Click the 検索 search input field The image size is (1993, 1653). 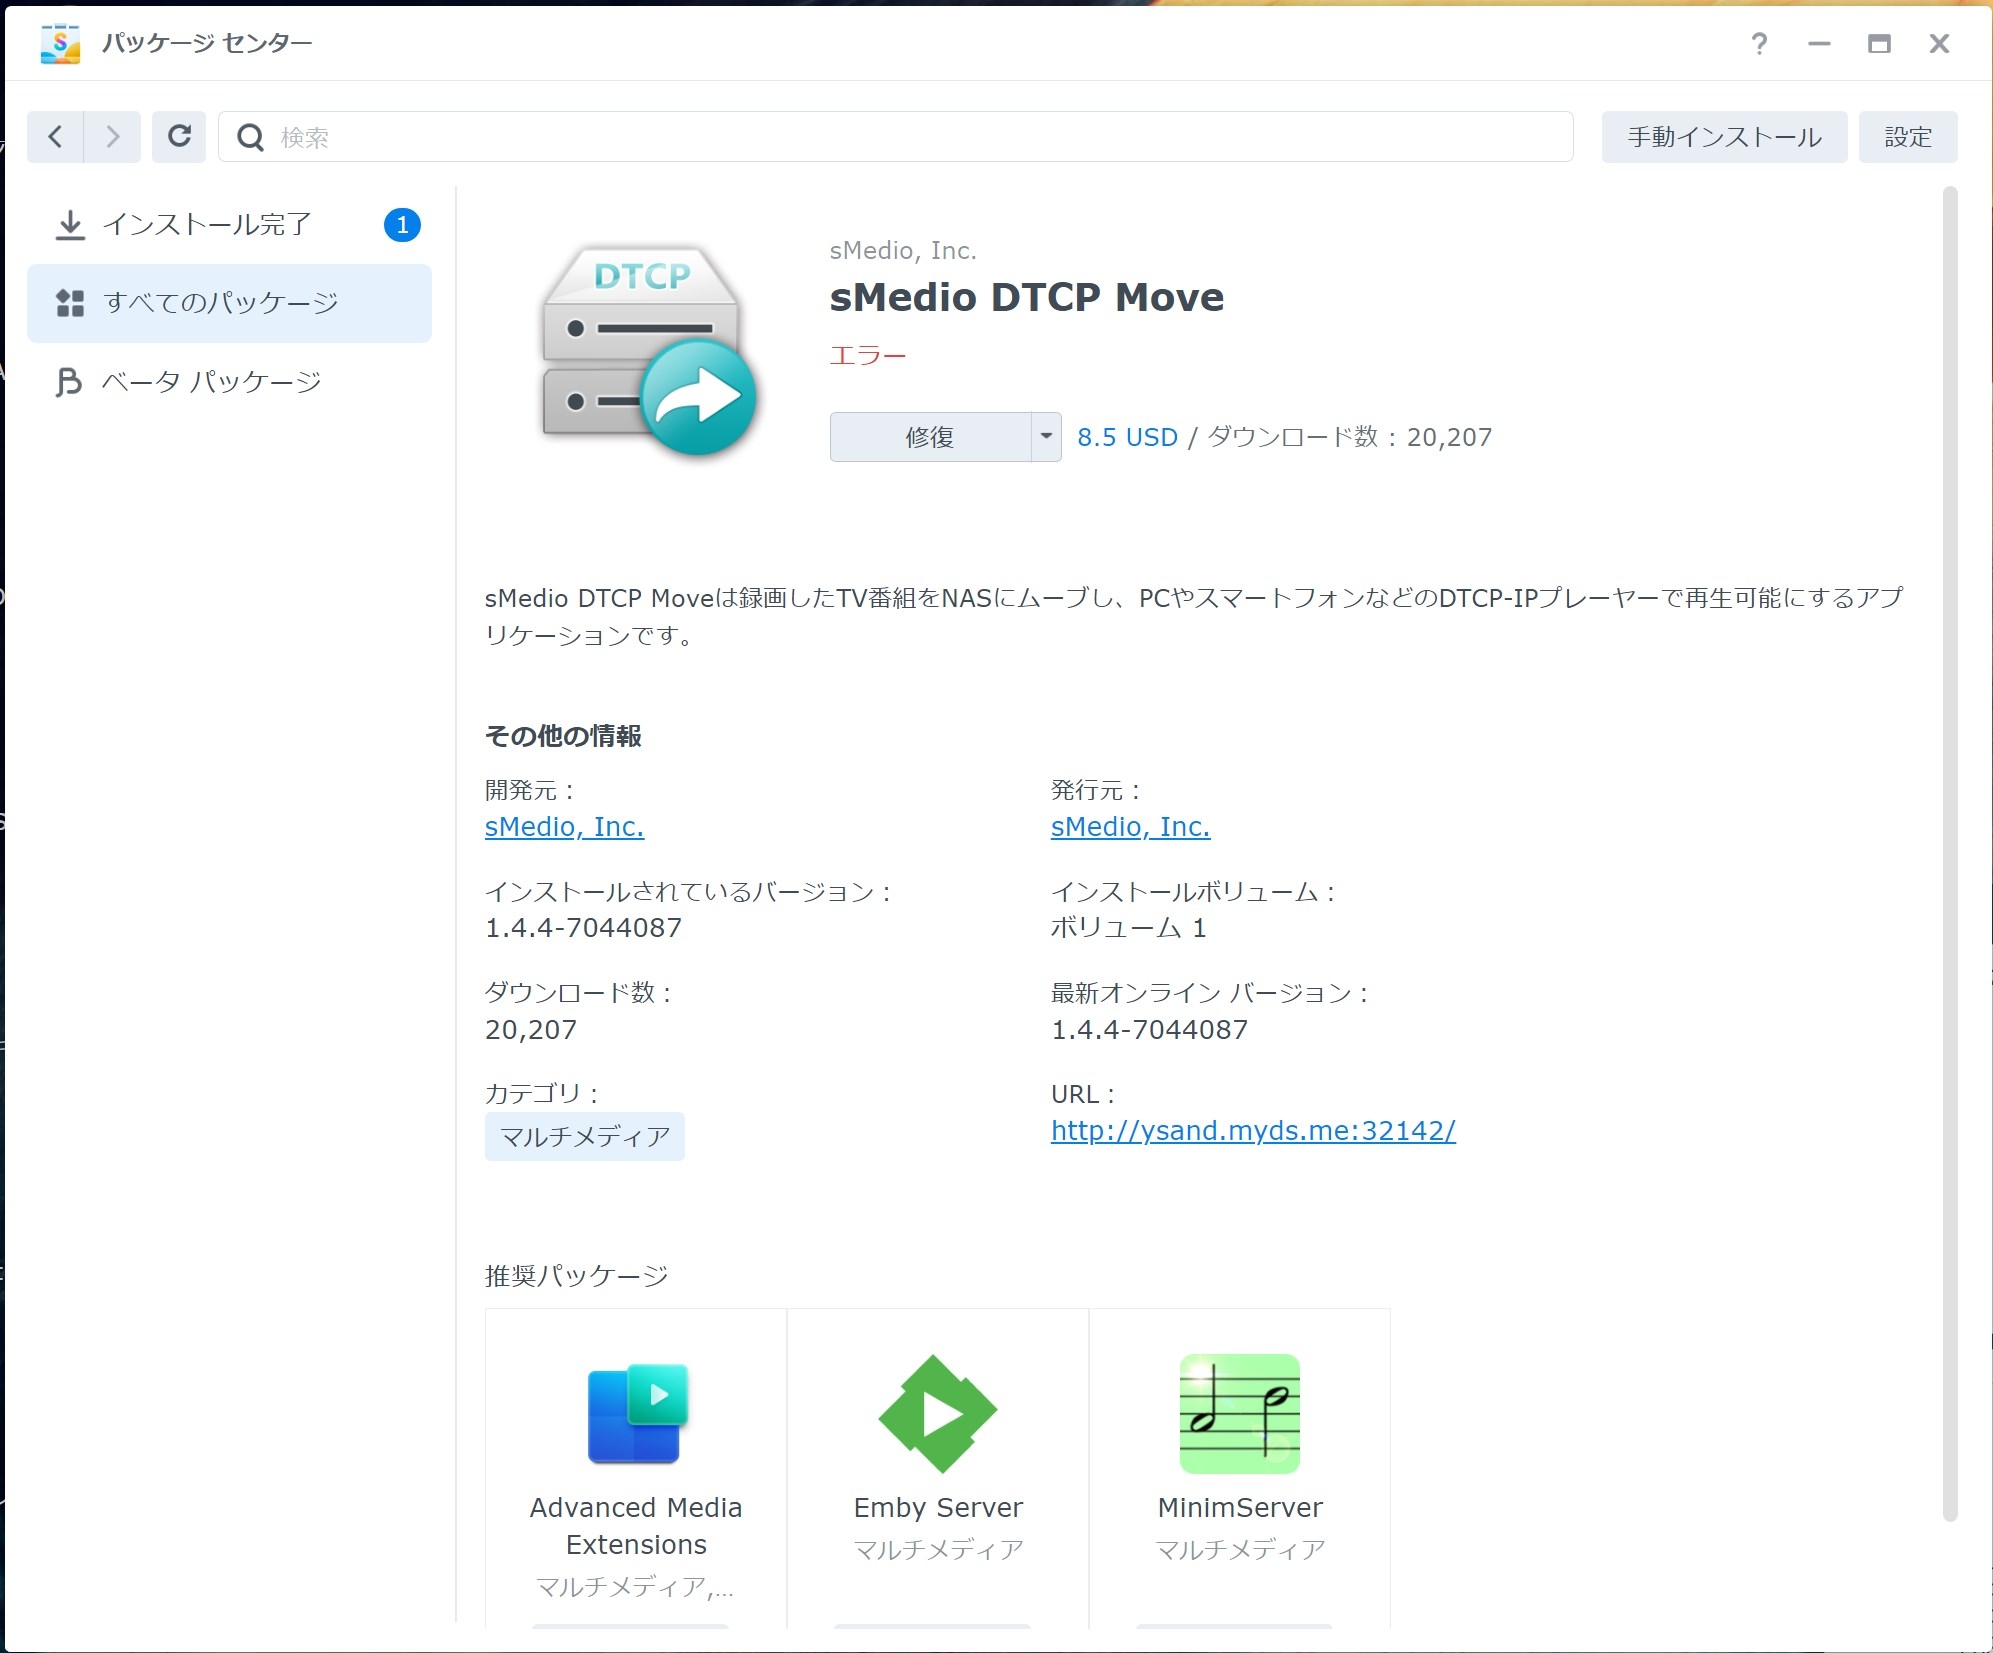(x=900, y=137)
